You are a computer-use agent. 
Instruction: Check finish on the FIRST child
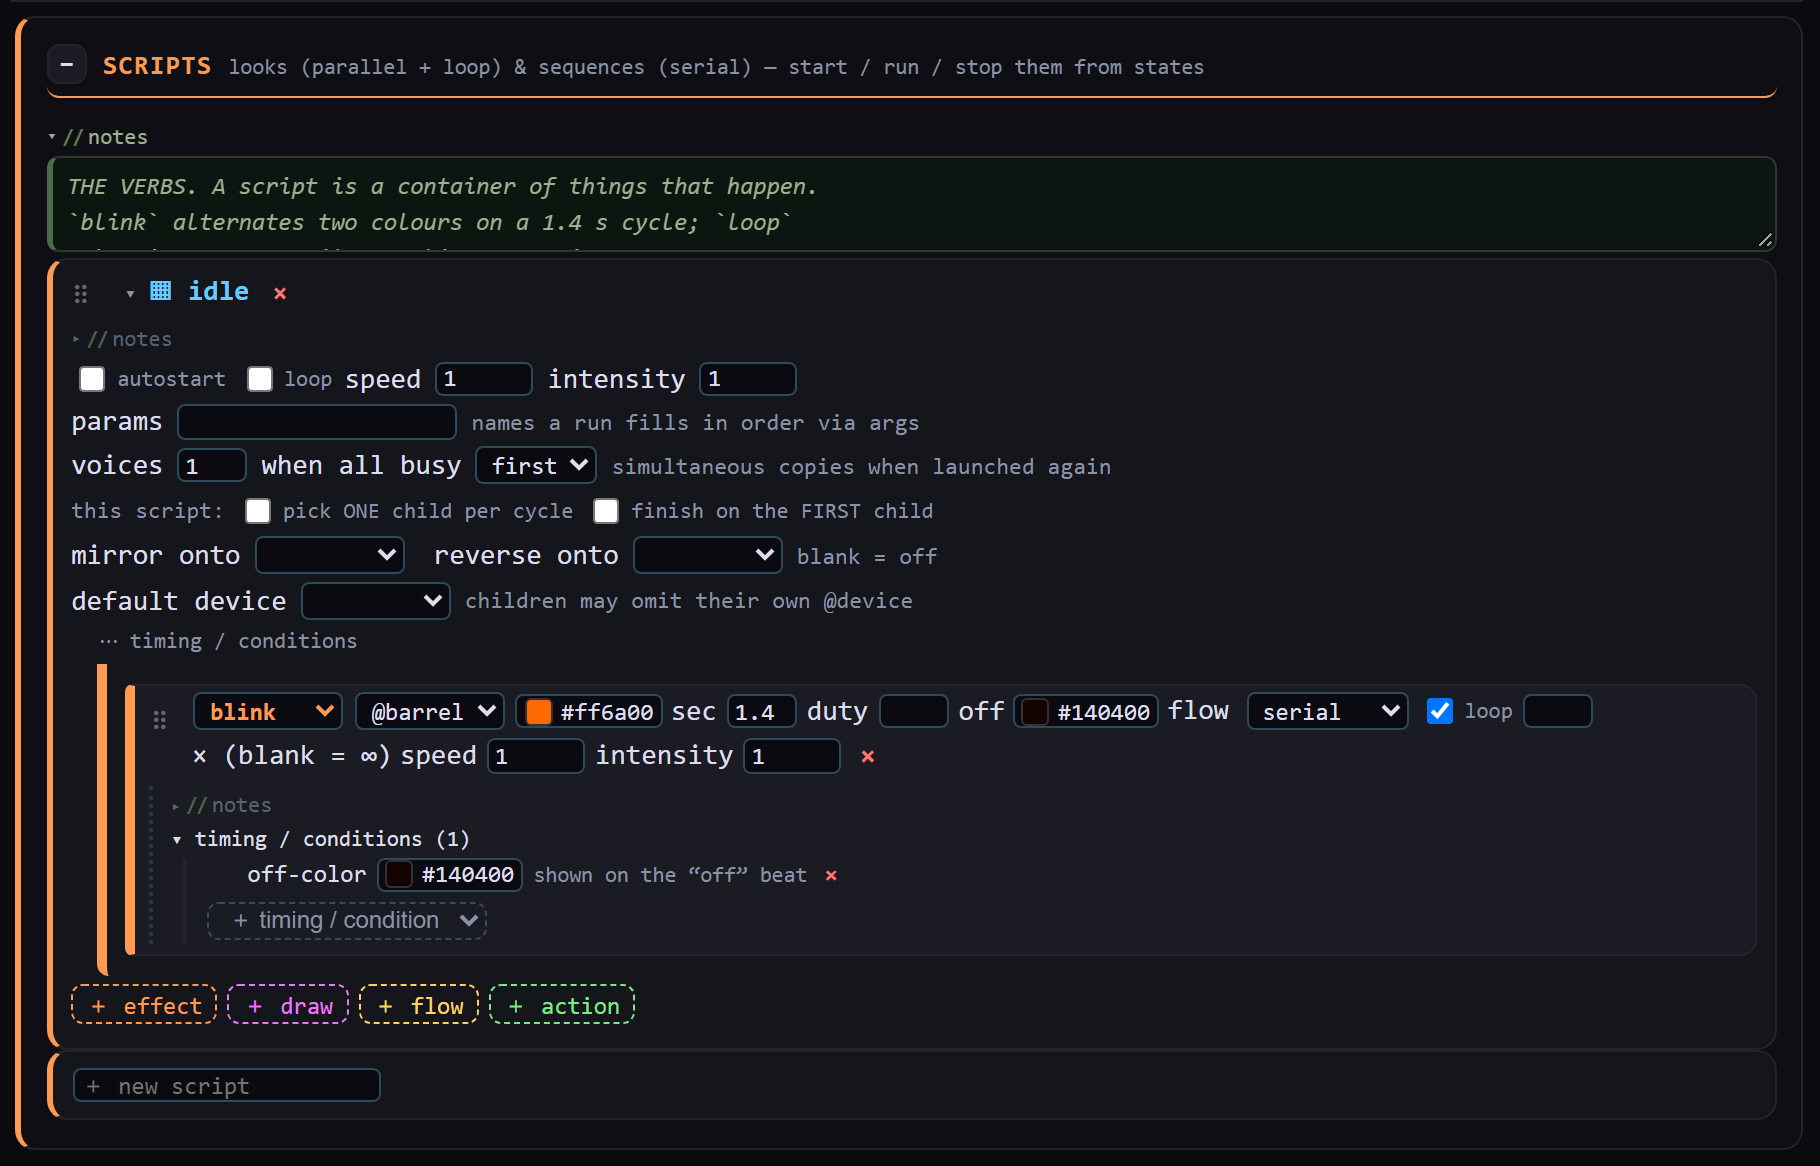pos(606,511)
